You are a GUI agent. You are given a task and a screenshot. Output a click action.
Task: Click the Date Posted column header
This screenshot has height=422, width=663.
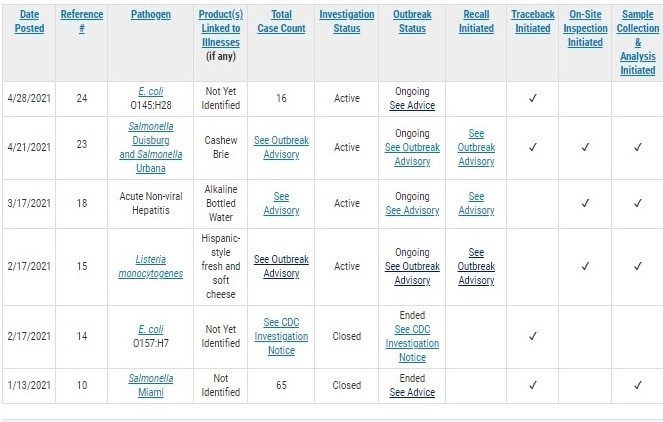tap(29, 22)
